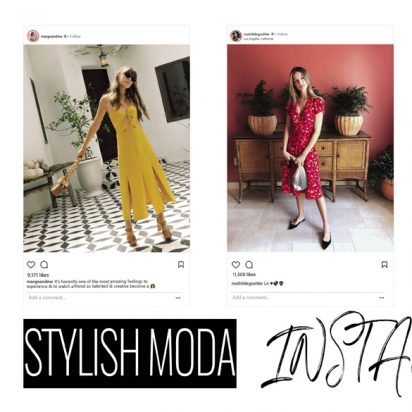
Task: Click the STYLISH MODA banner
Action: click(130, 353)
